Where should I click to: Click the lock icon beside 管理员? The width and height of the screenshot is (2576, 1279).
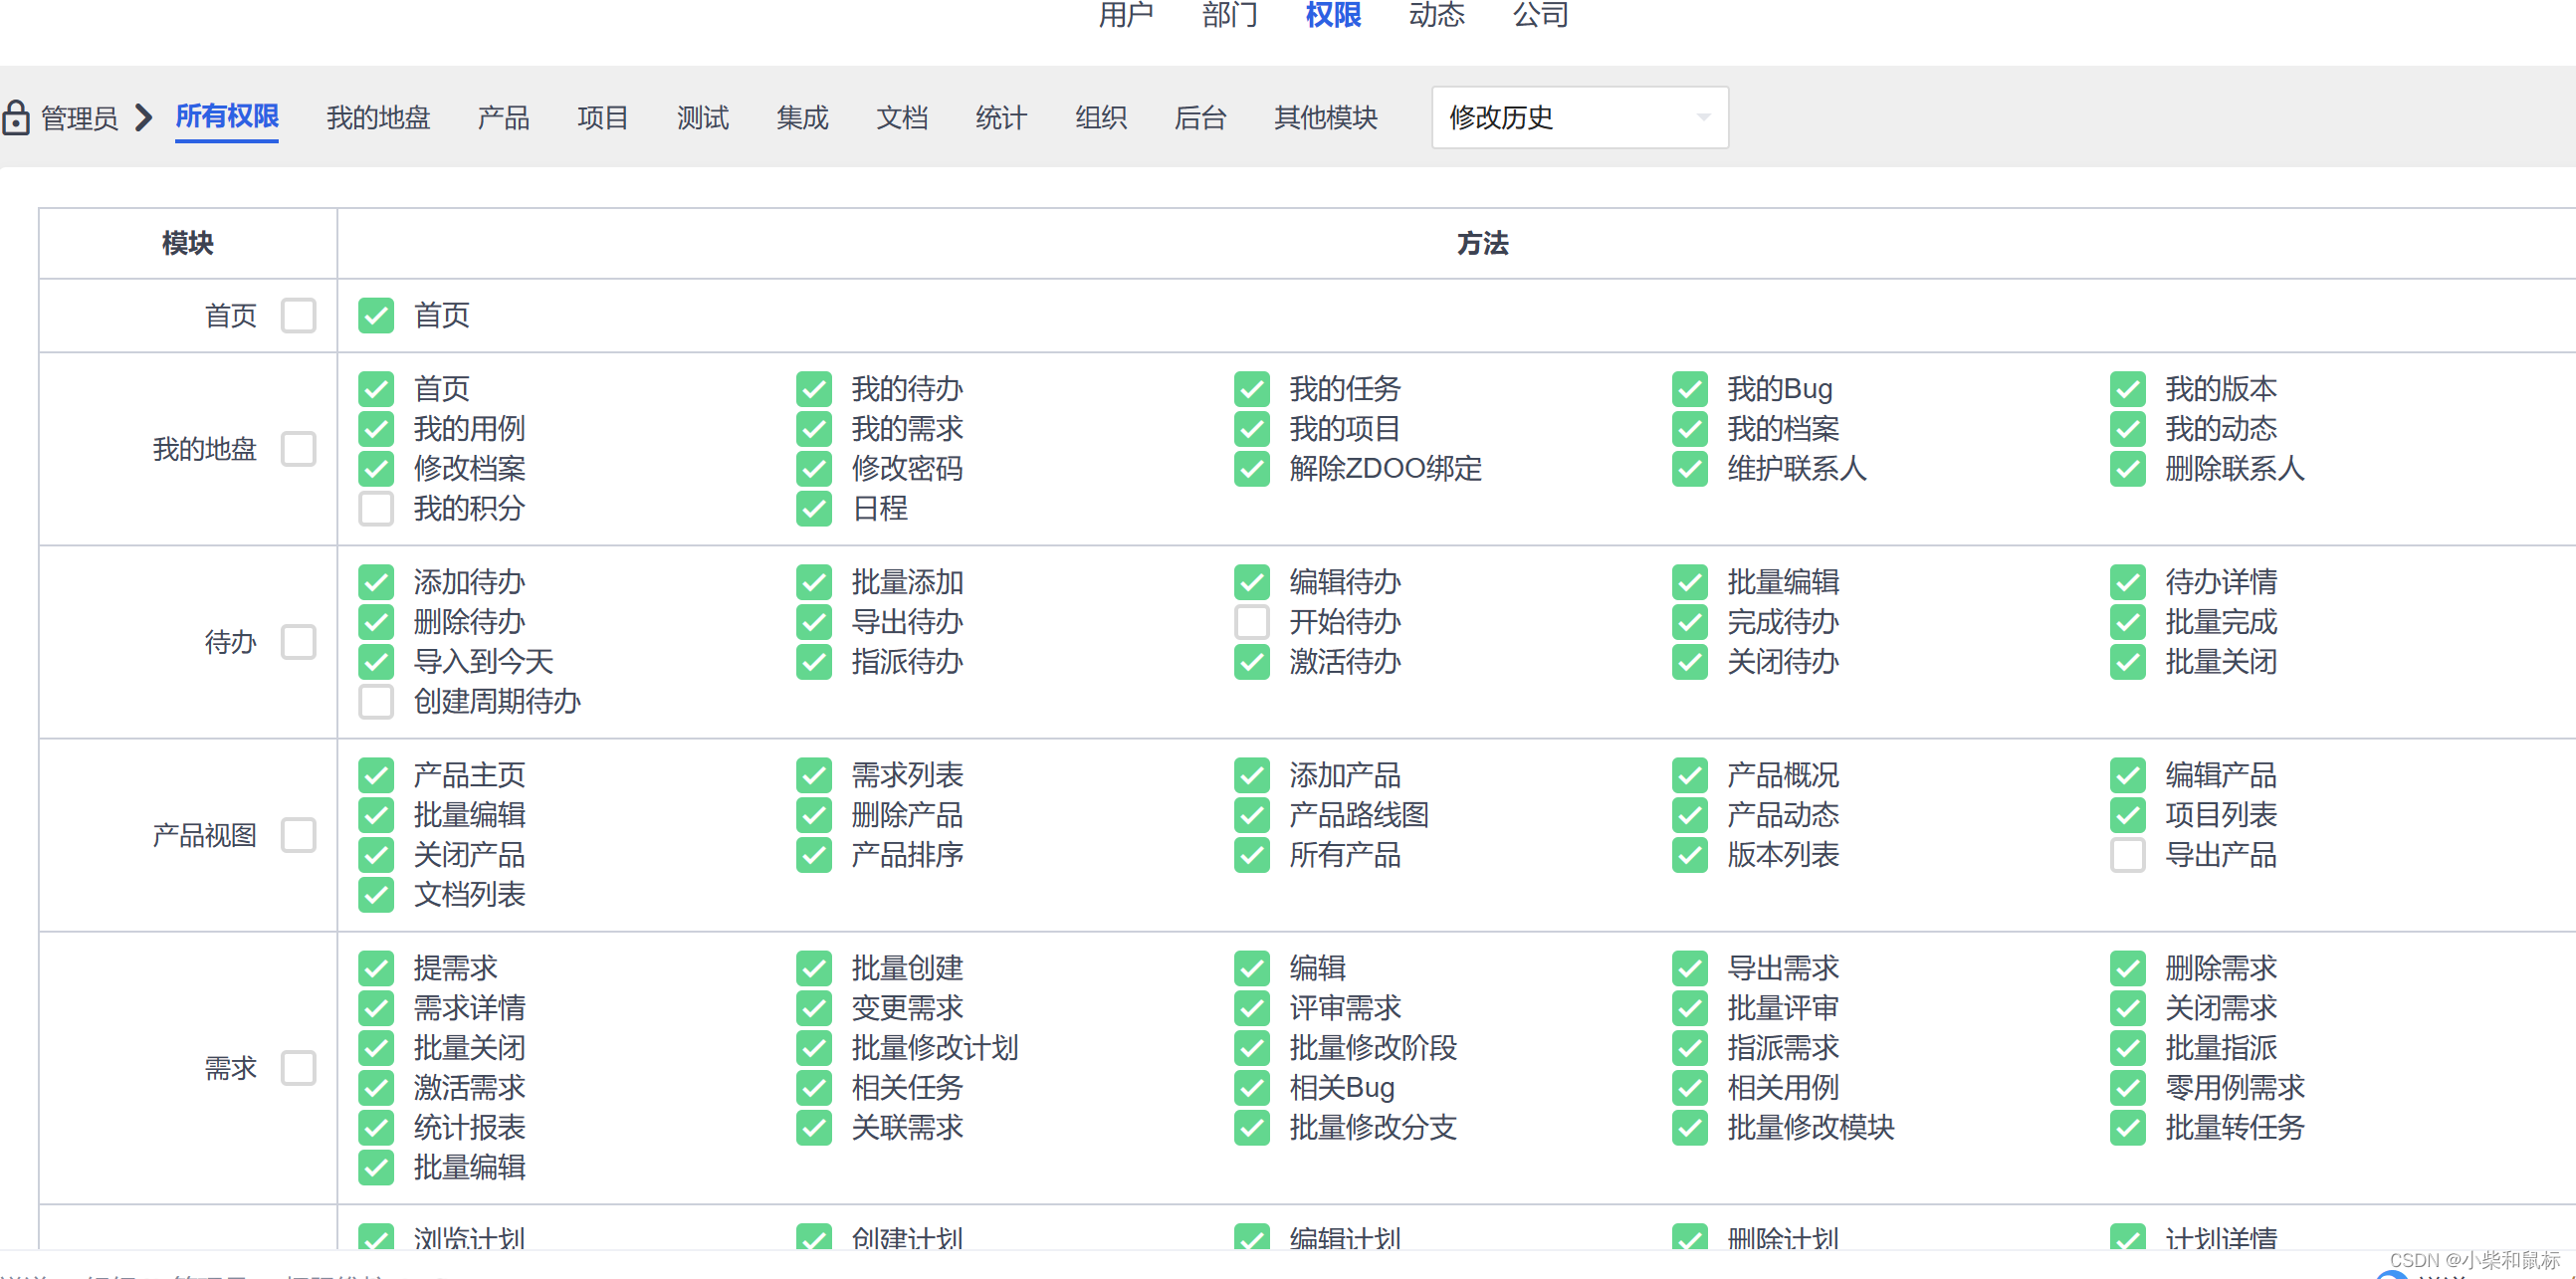point(16,117)
